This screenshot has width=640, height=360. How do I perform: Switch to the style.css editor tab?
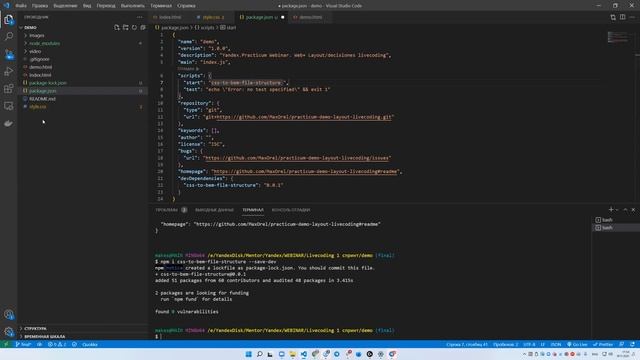point(213,17)
